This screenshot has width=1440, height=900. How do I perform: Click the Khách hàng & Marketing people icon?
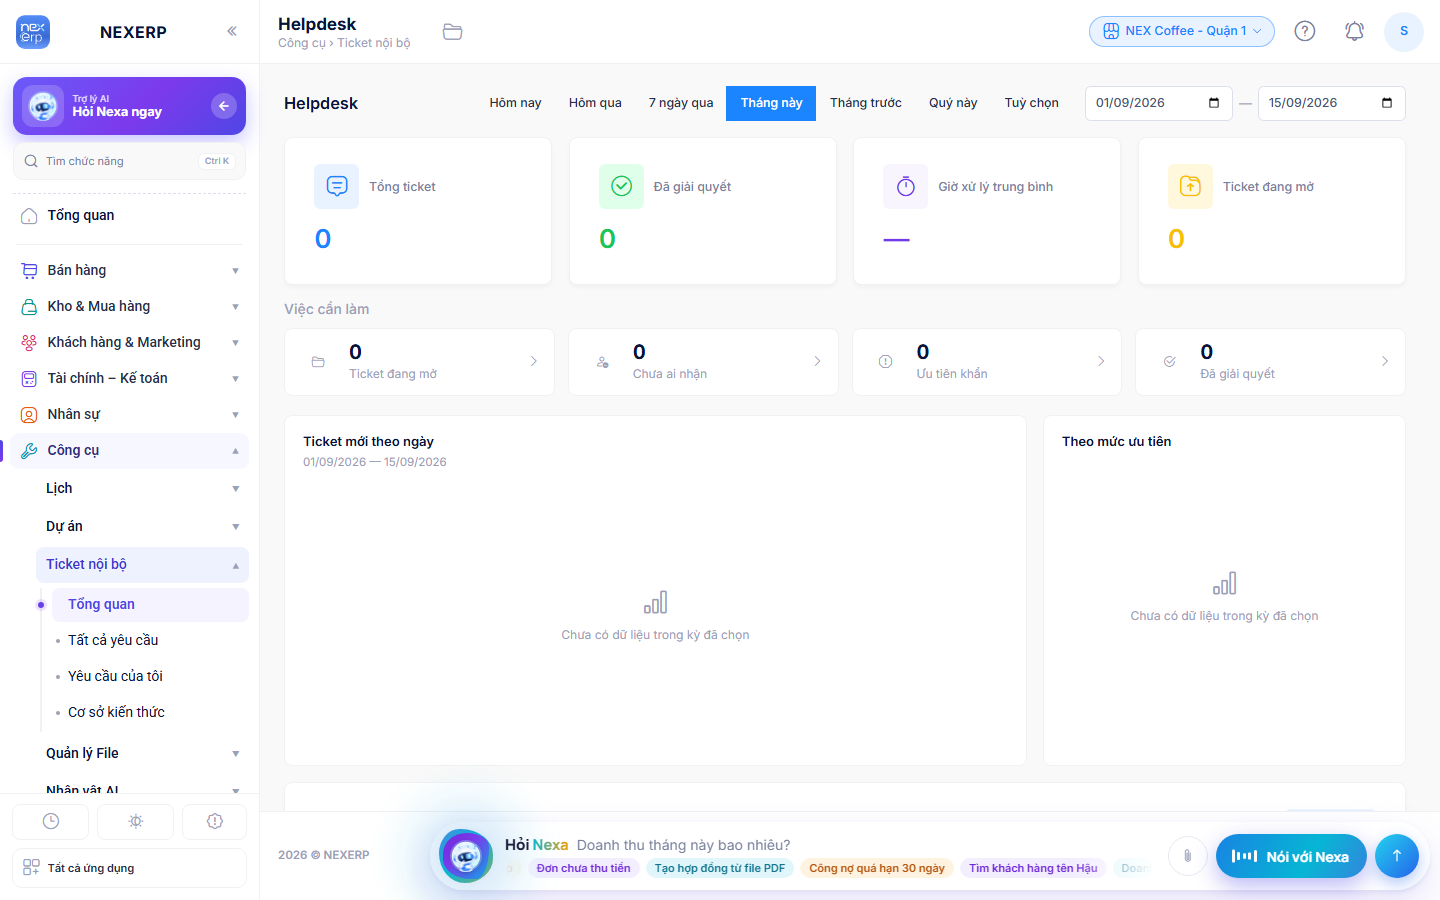(29, 342)
